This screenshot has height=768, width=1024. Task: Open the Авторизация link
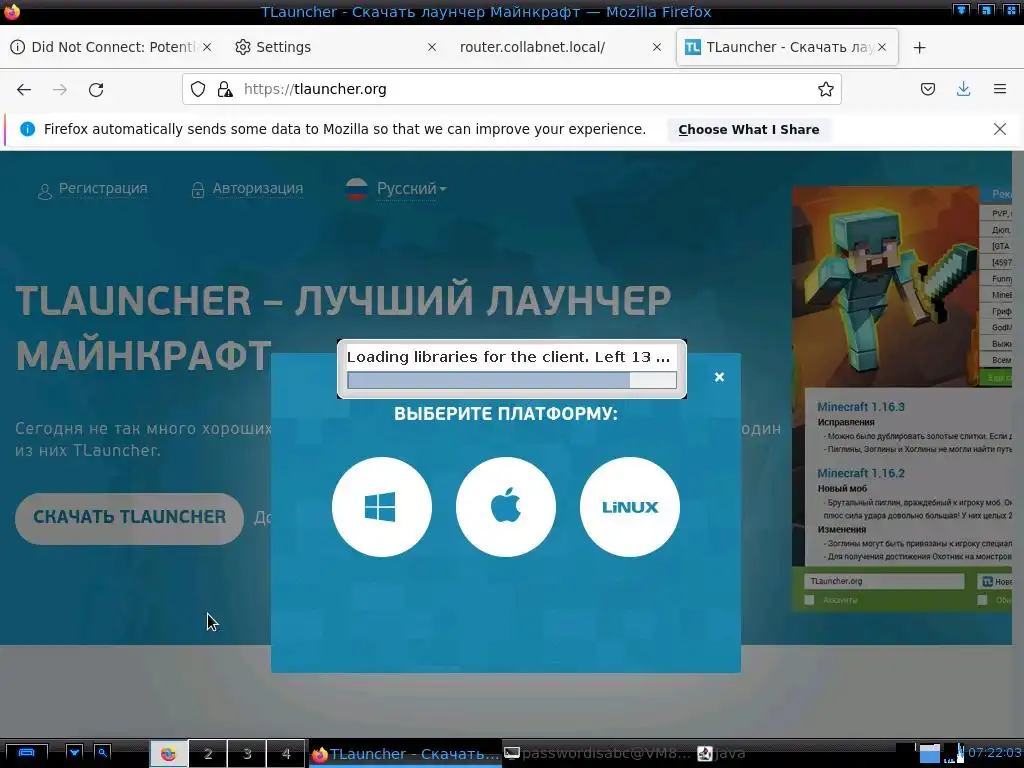point(247,189)
